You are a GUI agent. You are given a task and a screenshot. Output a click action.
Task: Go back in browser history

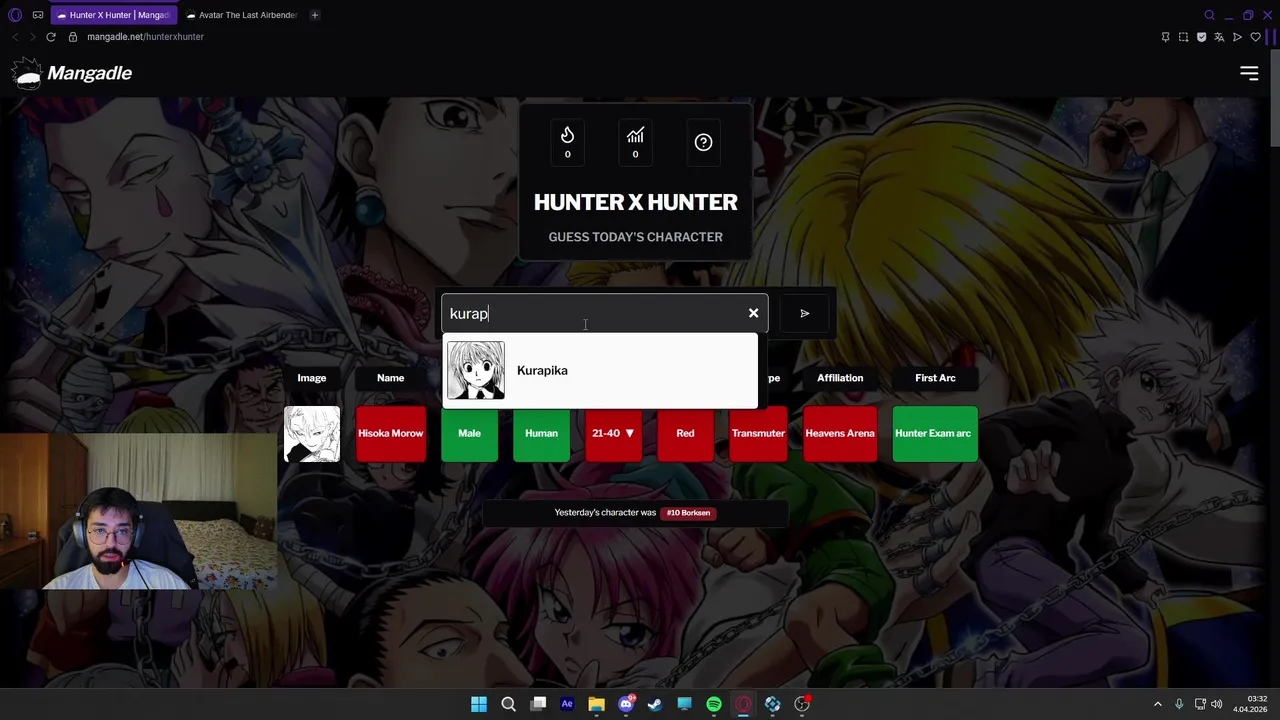(x=15, y=37)
